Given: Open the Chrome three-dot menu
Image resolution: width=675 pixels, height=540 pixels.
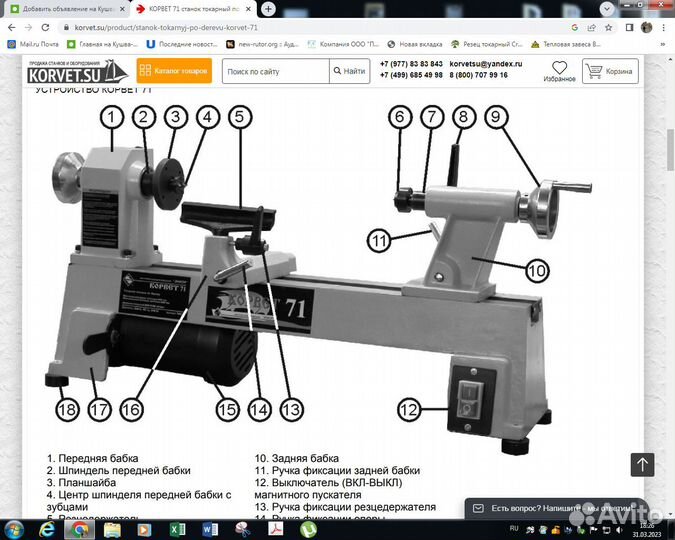Looking at the screenshot, I should (x=664, y=28).
